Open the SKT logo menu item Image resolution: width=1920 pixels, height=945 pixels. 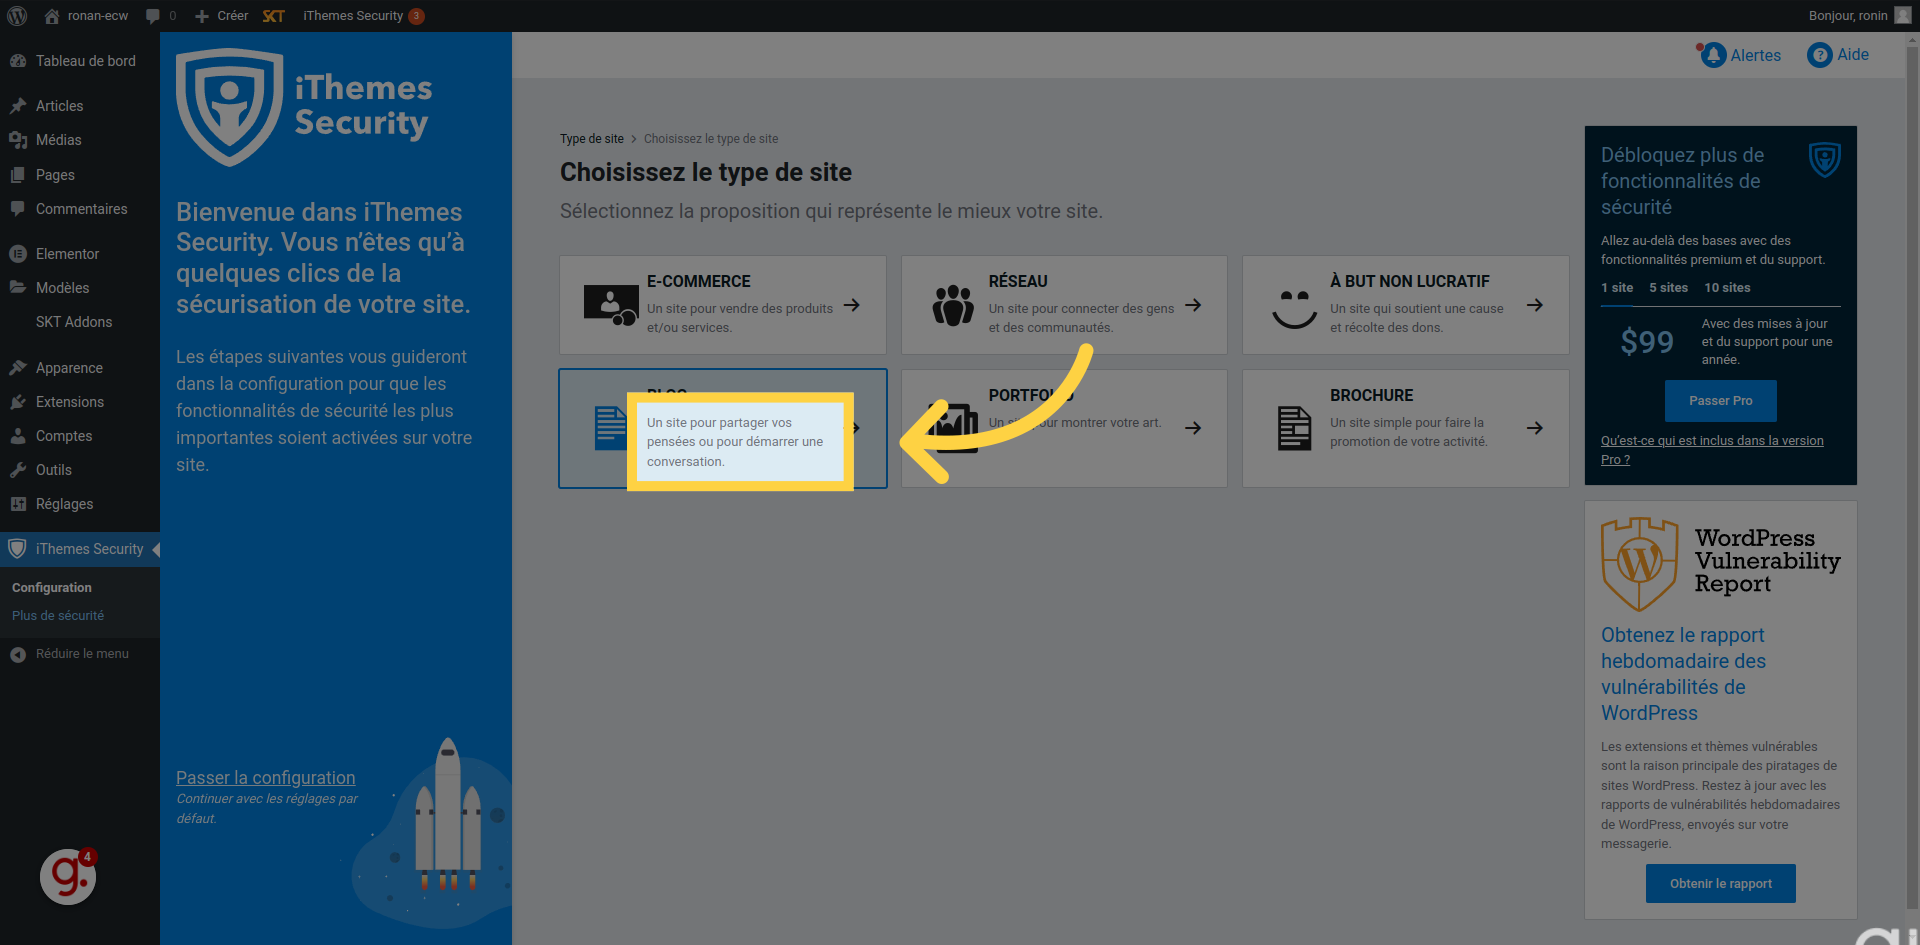click(273, 16)
